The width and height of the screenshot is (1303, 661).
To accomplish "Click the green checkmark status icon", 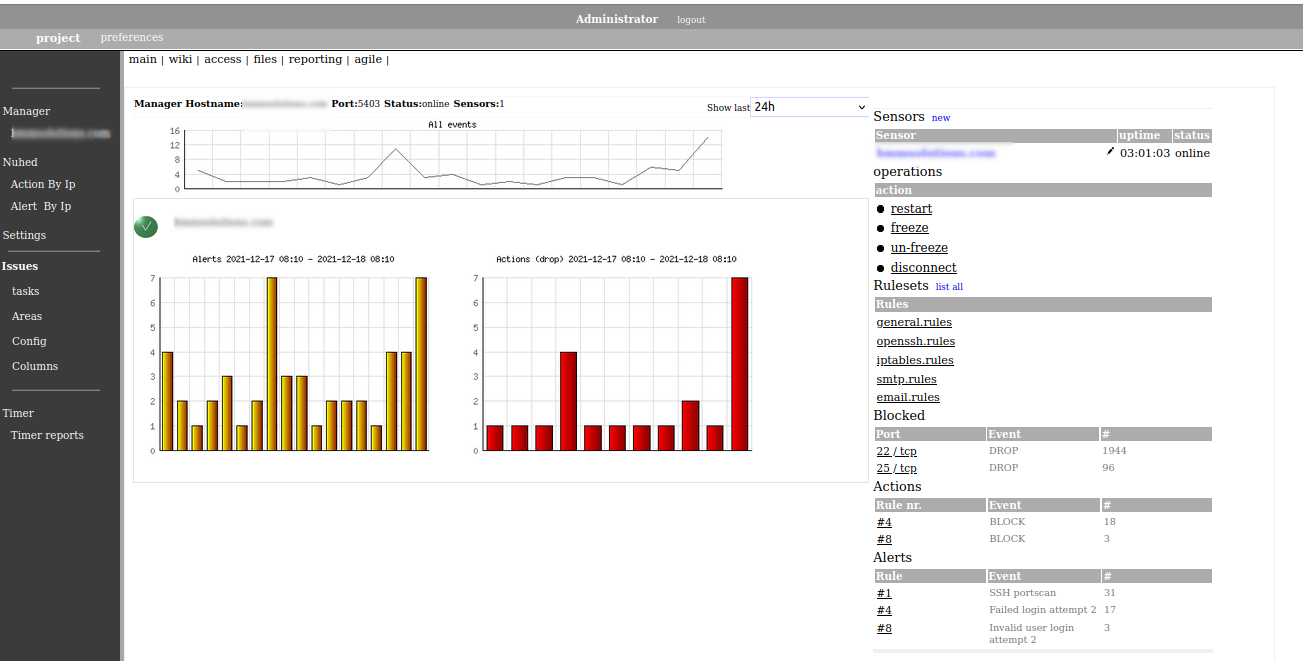I will pyautogui.click(x=146, y=227).
